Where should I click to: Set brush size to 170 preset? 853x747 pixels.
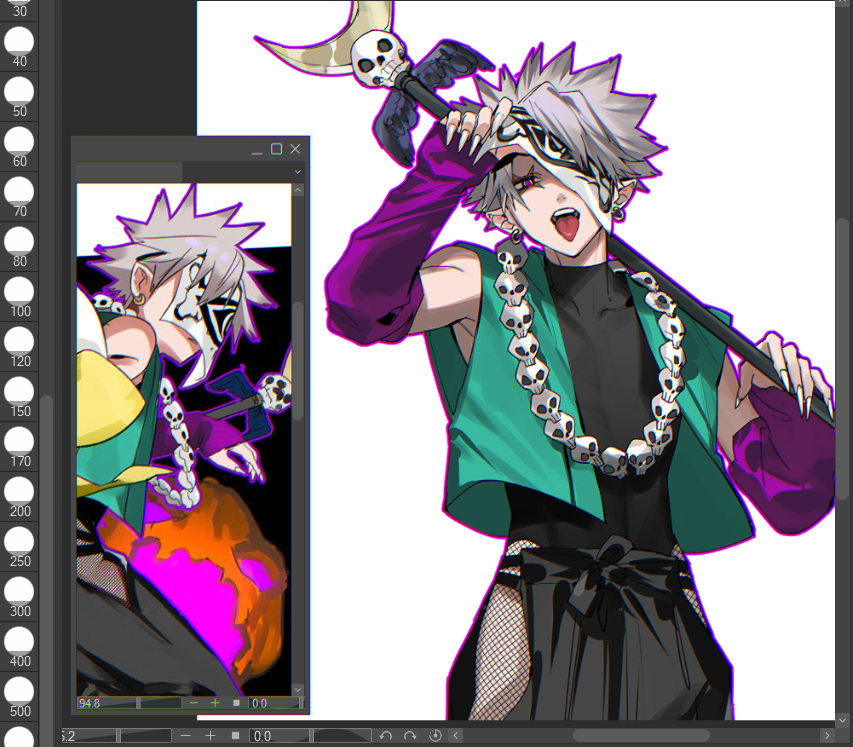click(19, 447)
